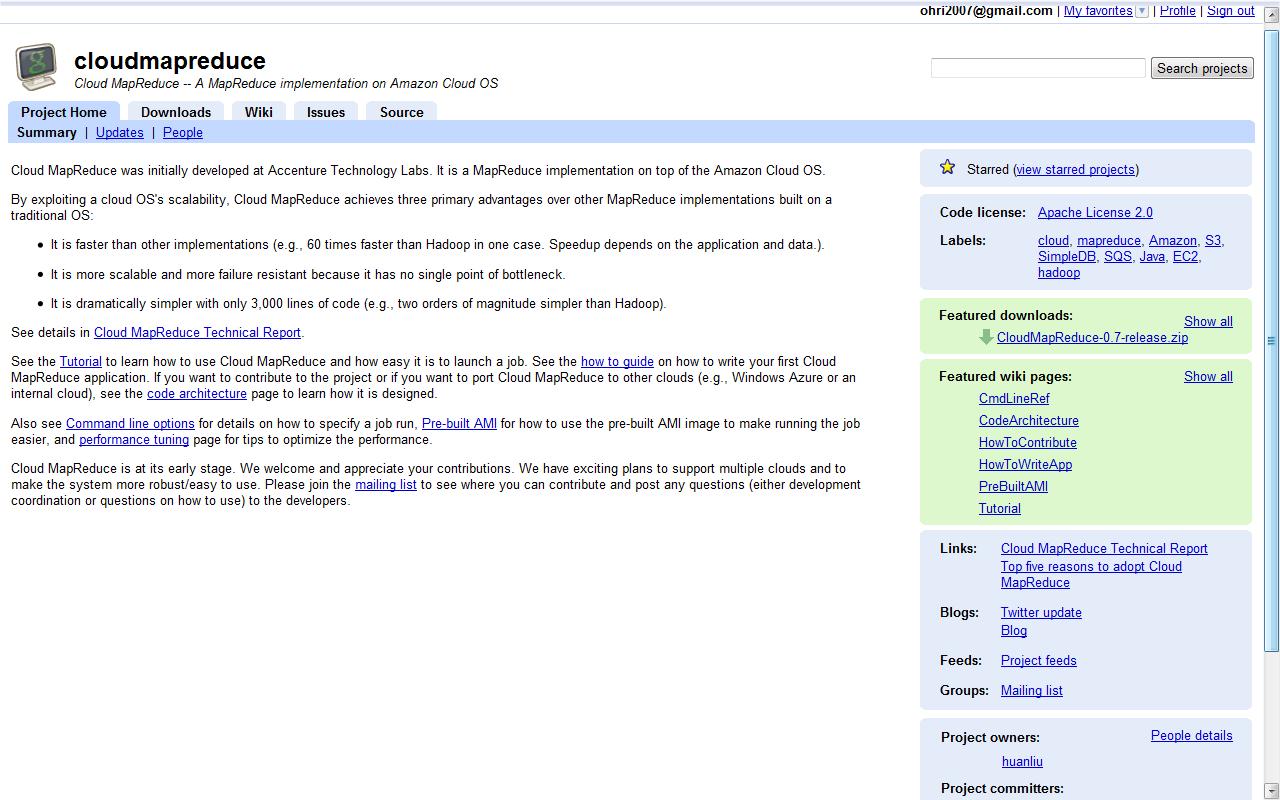Open the My favorites dropdown arrow
Screen dimensions: 1280x800
(x=1142, y=11)
